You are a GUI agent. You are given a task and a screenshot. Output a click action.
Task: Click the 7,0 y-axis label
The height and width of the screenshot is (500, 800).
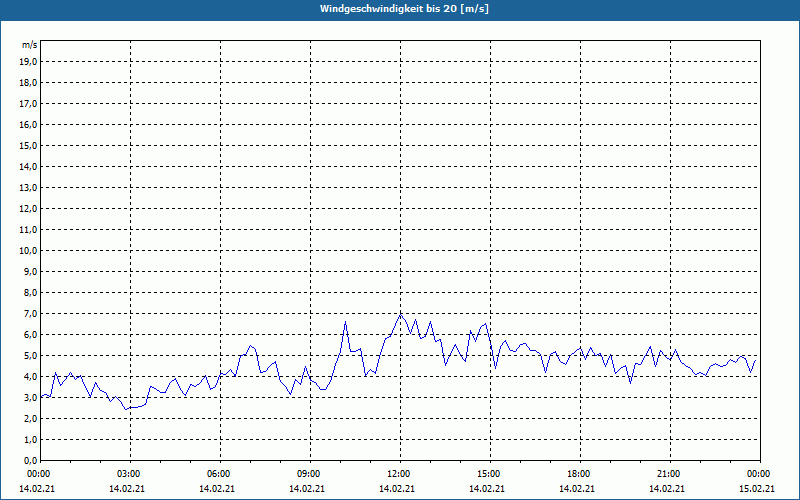click(31, 314)
